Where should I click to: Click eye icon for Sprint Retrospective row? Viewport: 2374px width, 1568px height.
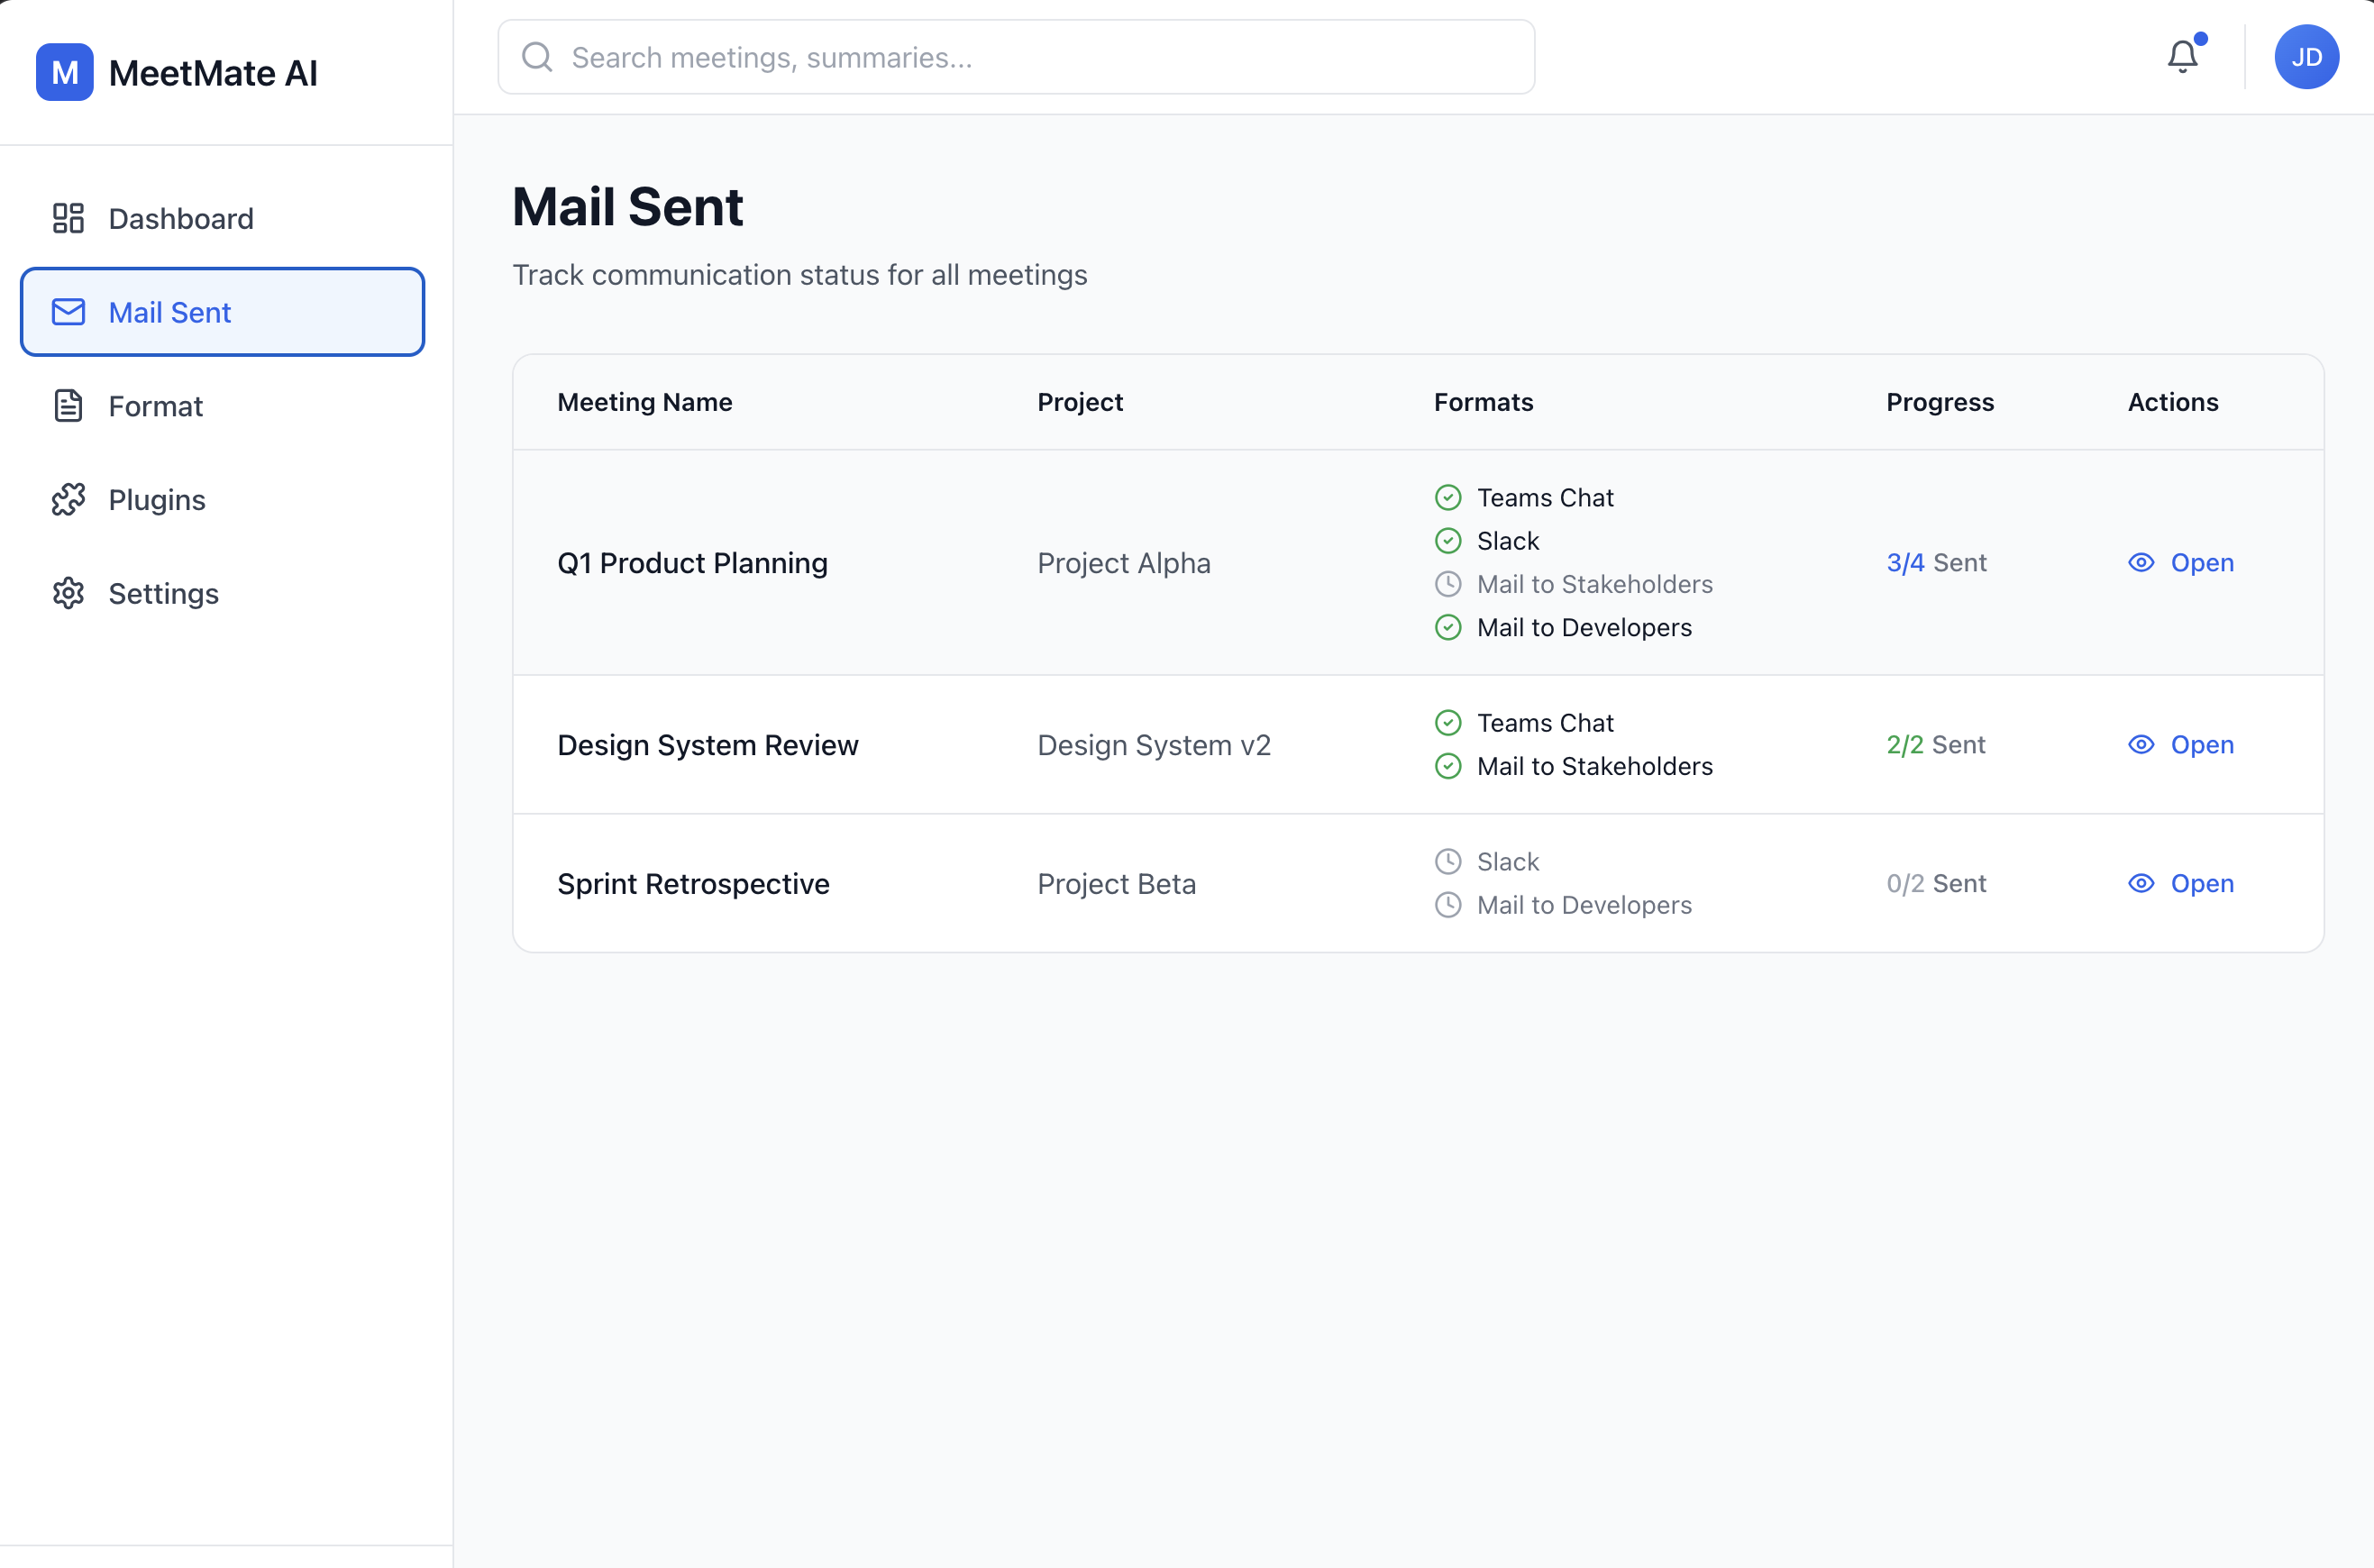pos(2140,883)
